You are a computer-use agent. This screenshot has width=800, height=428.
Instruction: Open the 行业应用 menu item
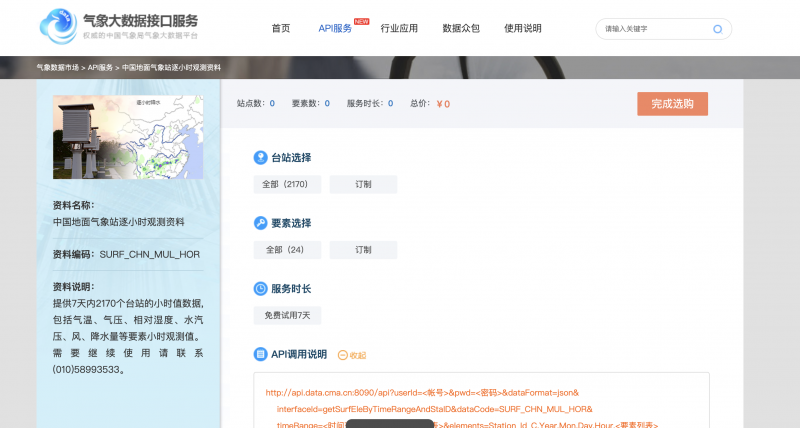(x=399, y=29)
